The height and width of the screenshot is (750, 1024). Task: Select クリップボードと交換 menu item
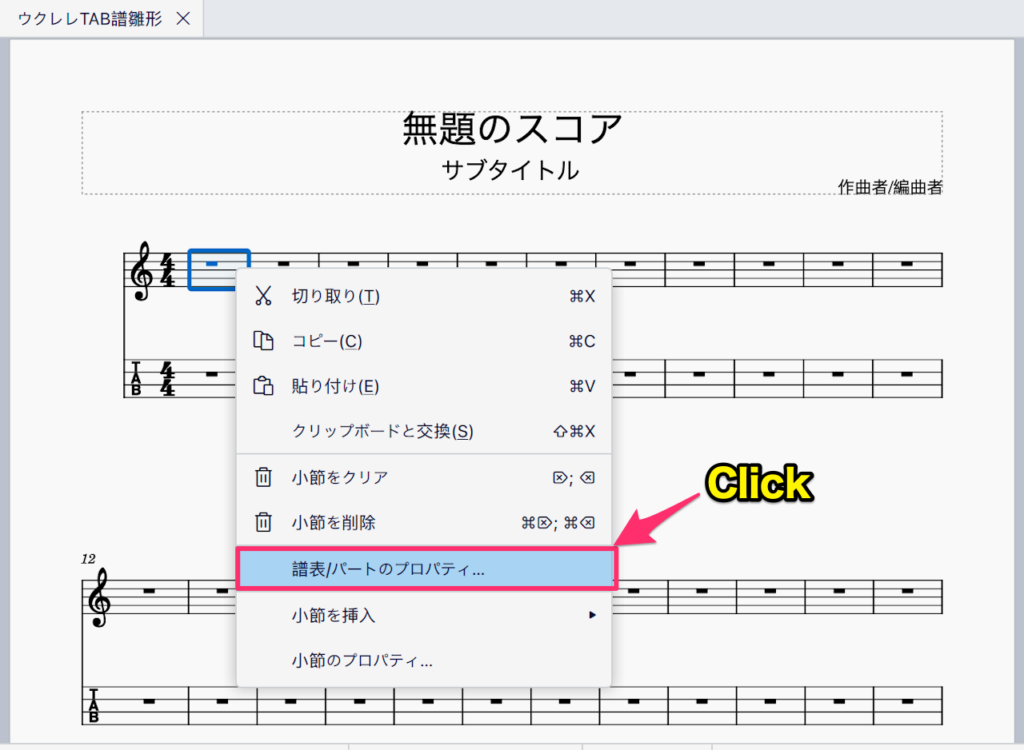tap(382, 431)
